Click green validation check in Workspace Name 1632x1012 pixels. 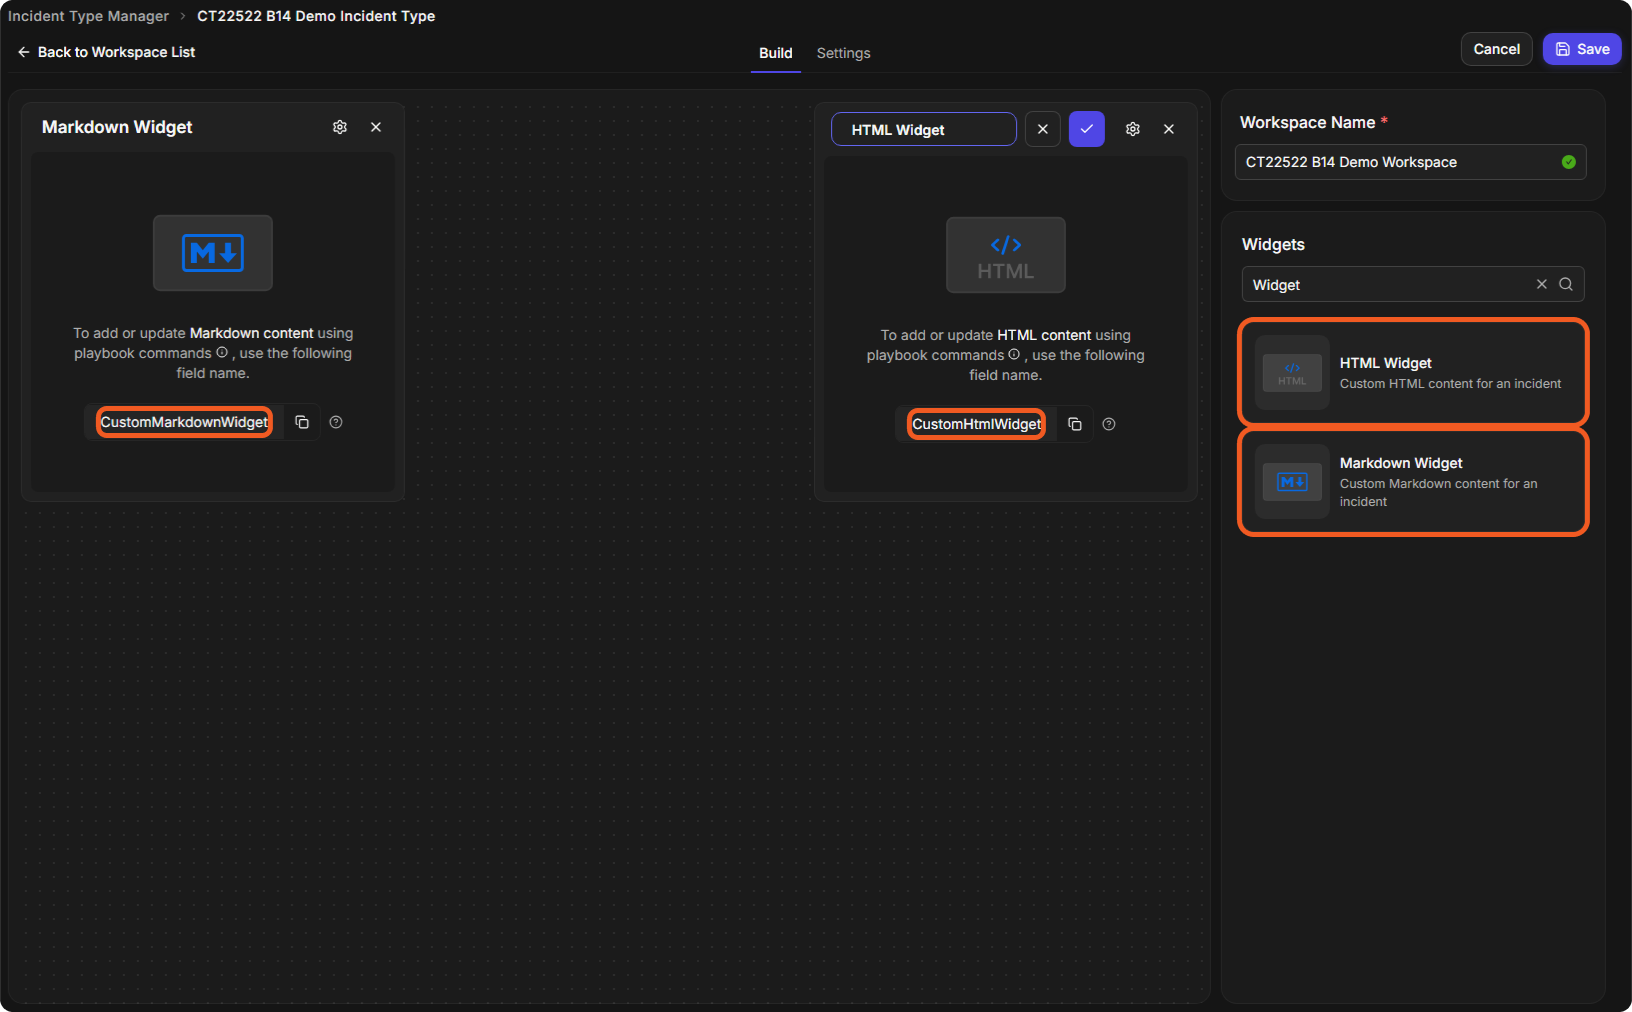(x=1569, y=162)
